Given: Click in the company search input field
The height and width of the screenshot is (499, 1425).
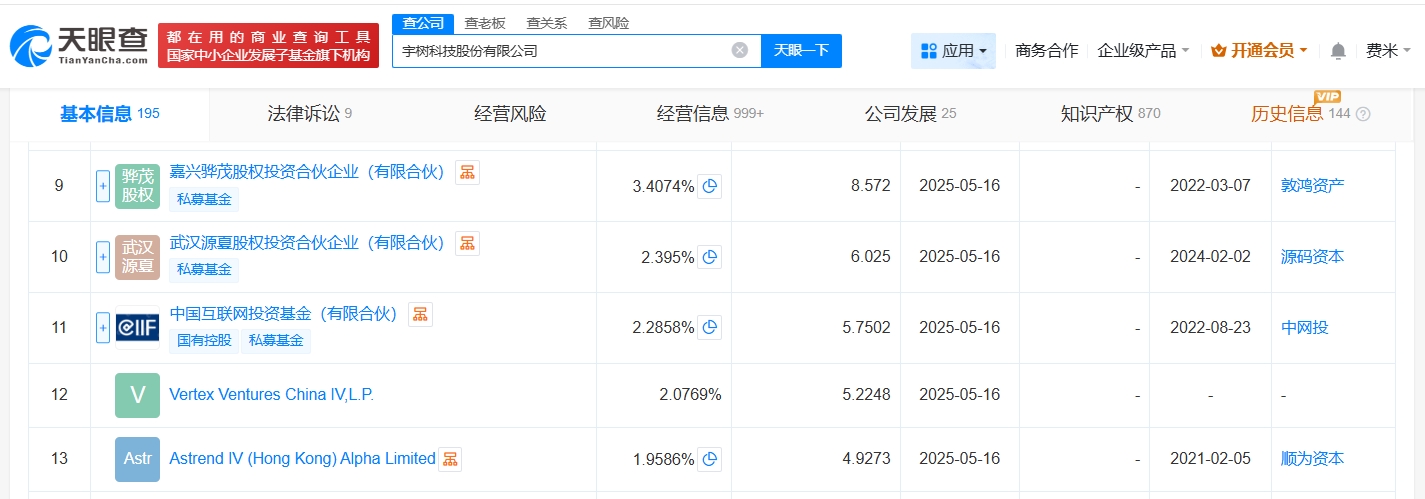Looking at the screenshot, I should pyautogui.click(x=560, y=50).
